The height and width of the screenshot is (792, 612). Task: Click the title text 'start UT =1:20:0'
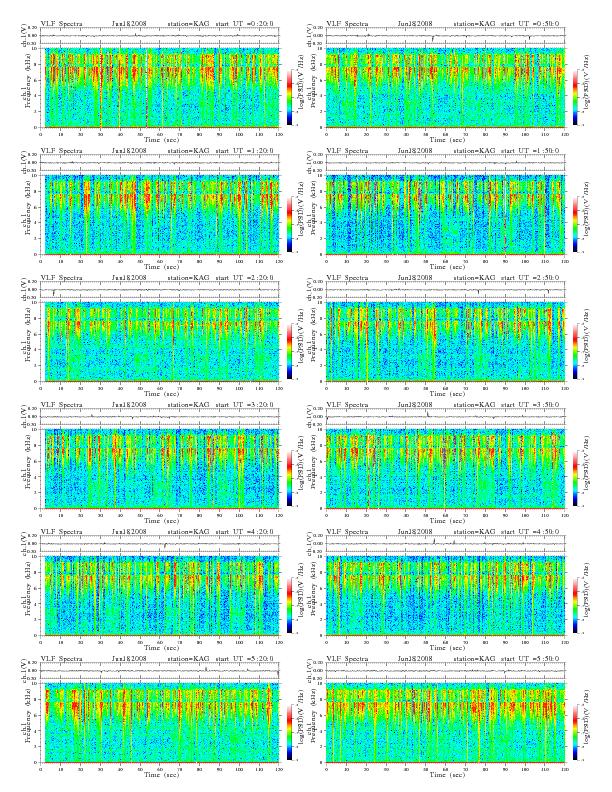[244, 151]
